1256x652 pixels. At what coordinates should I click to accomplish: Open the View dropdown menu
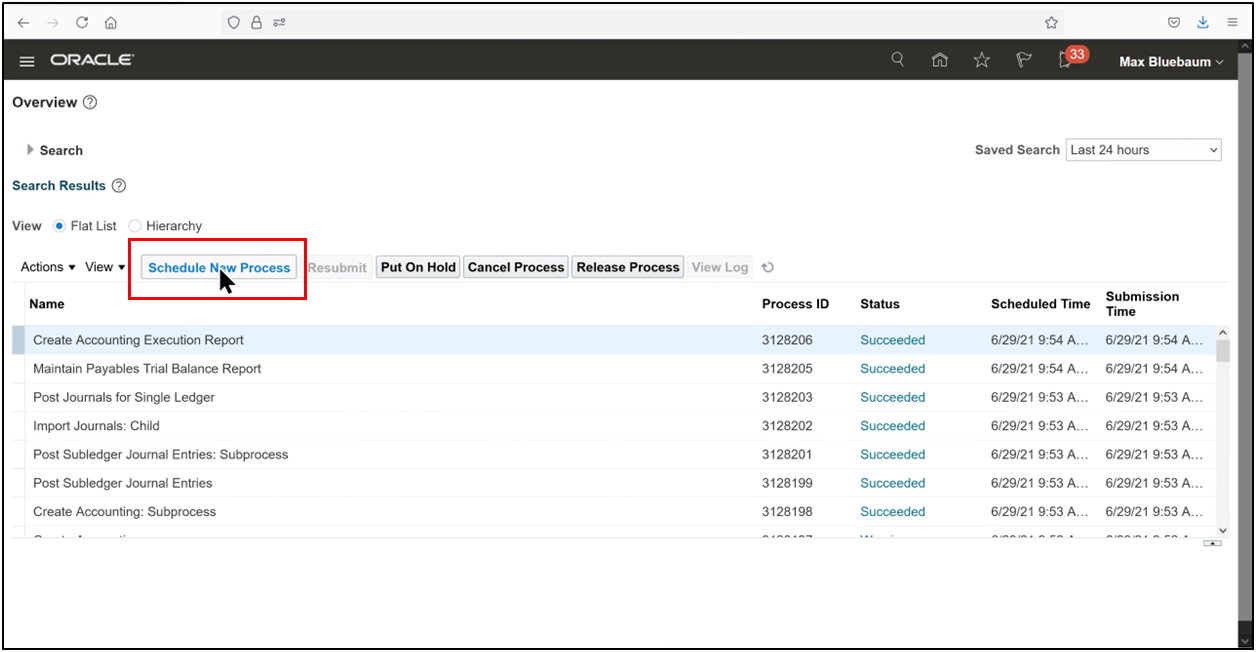click(x=104, y=267)
